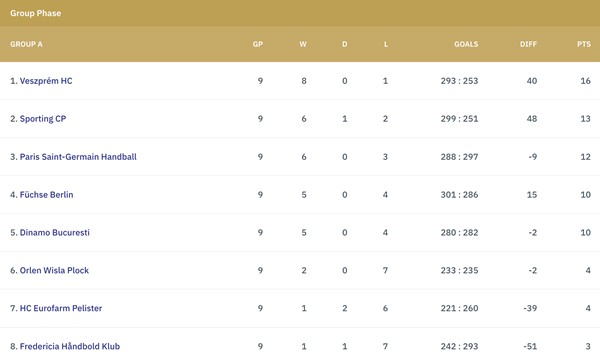The height and width of the screenshot is (363, 600).
Task: Click the W column header
Action: coord(303,44)
